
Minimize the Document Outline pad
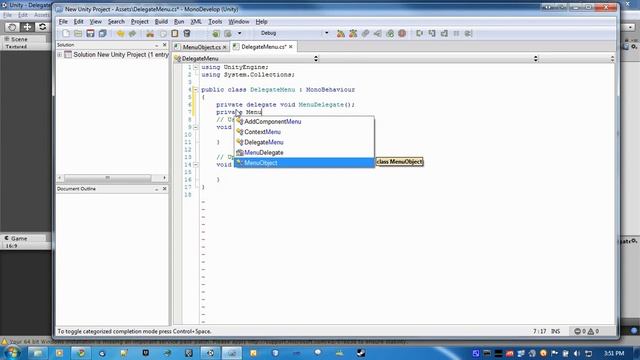coord(157,189)
